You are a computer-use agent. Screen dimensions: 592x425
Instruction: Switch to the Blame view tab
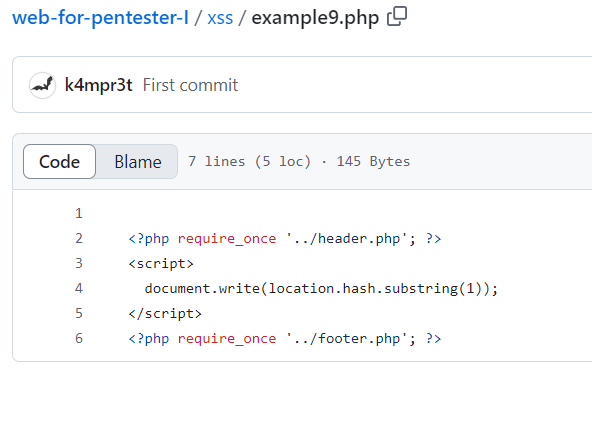pyautogui.click(x=138, y=162)
